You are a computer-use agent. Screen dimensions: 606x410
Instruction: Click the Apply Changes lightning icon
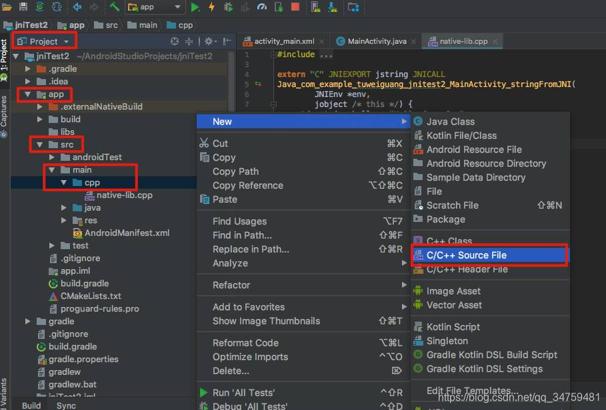pyautogui.click(x=211, y=7)
